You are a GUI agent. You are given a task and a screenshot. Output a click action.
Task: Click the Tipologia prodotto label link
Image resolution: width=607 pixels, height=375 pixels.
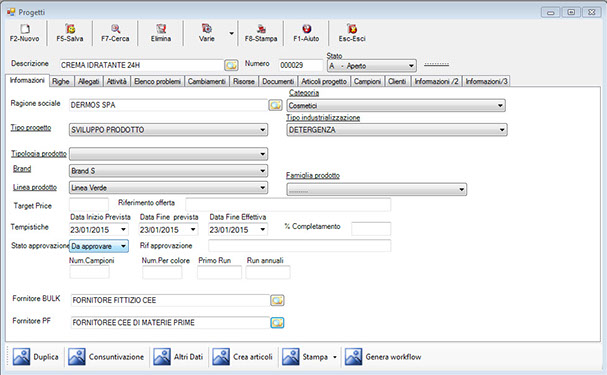pyautogui.click(x=39, y=154)
